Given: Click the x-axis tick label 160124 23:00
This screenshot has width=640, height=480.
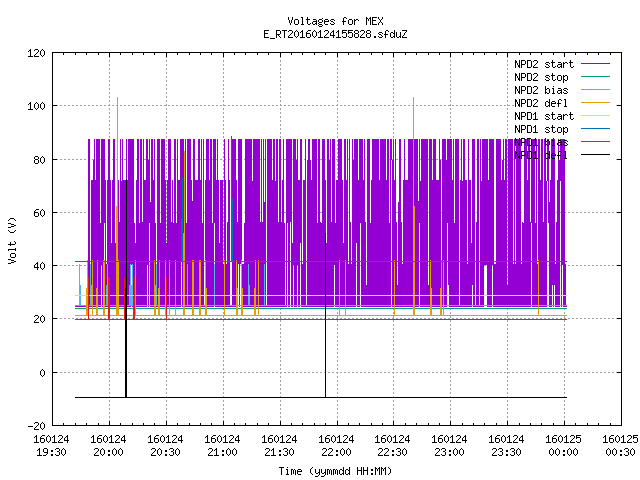Looking at the screenshot, I should click(449, 446).
